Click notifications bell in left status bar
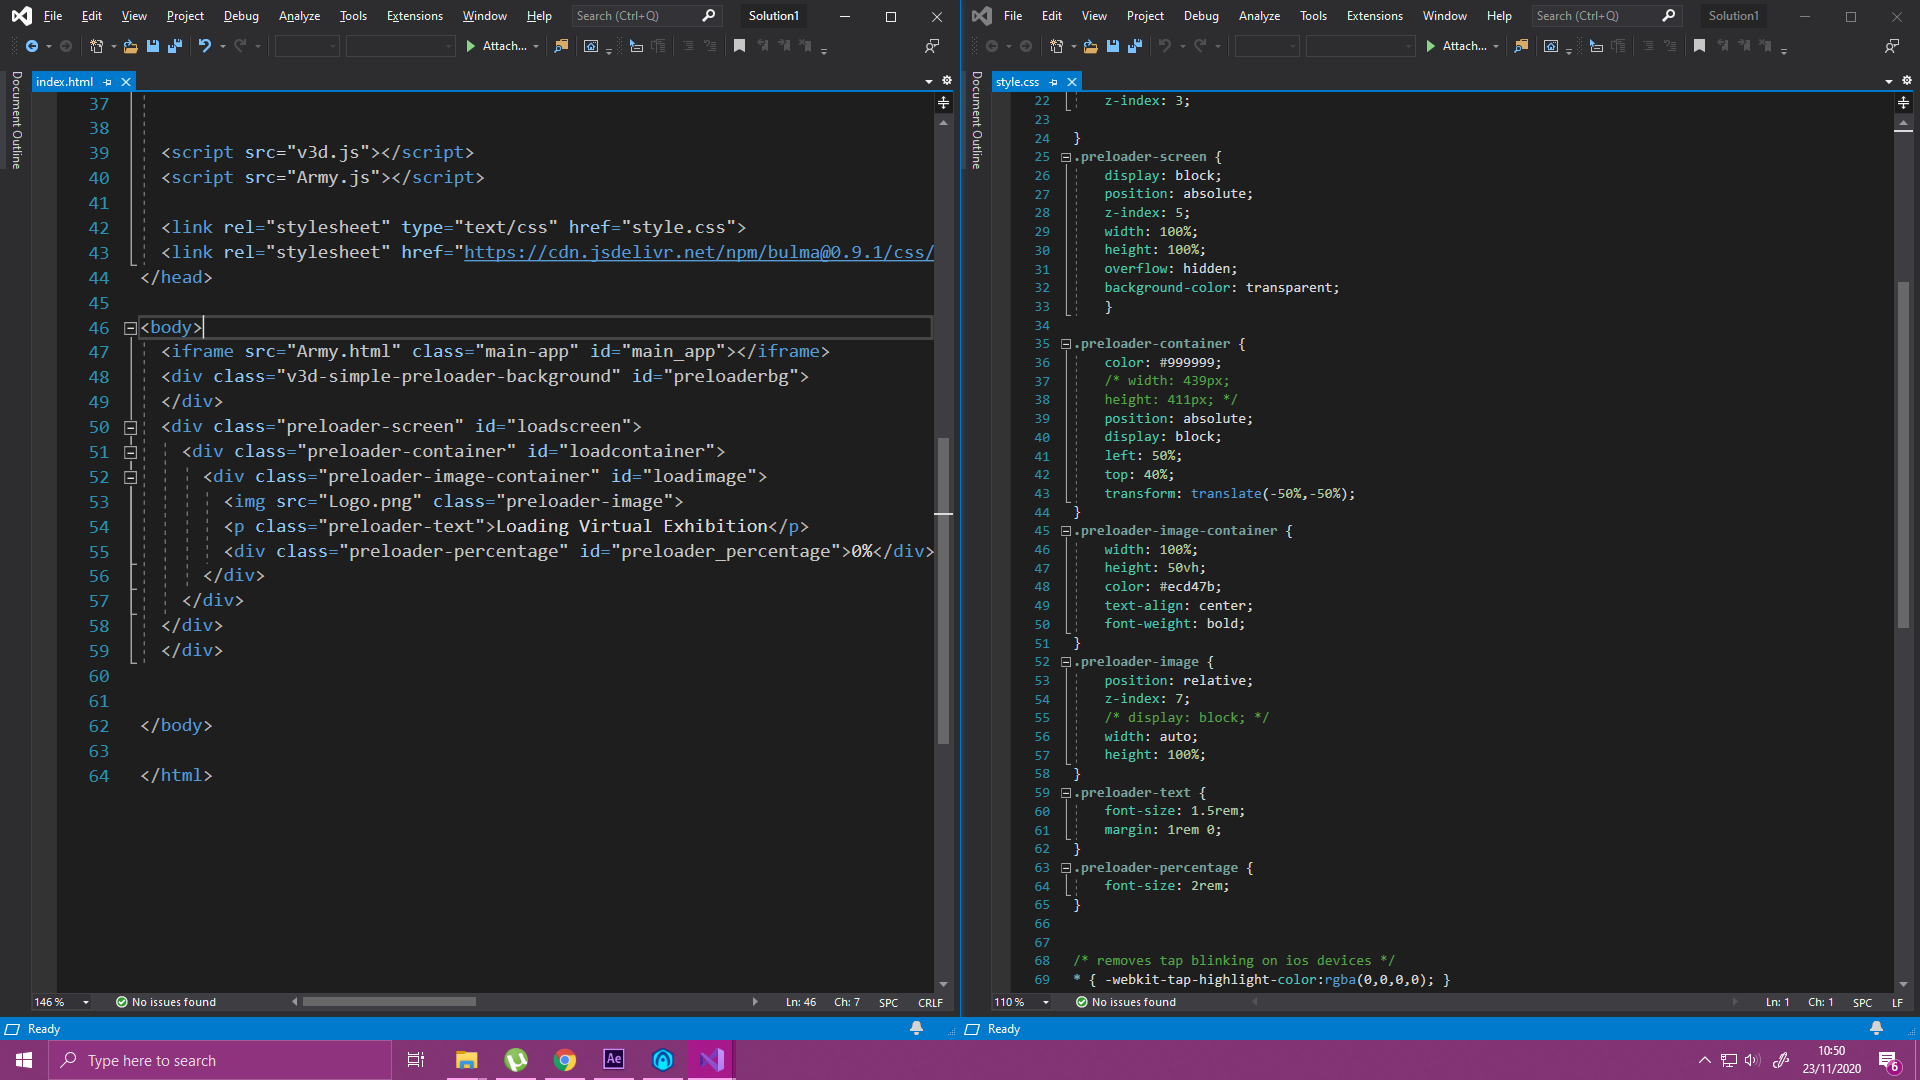1920x1080 pixels. point(916,1028)
